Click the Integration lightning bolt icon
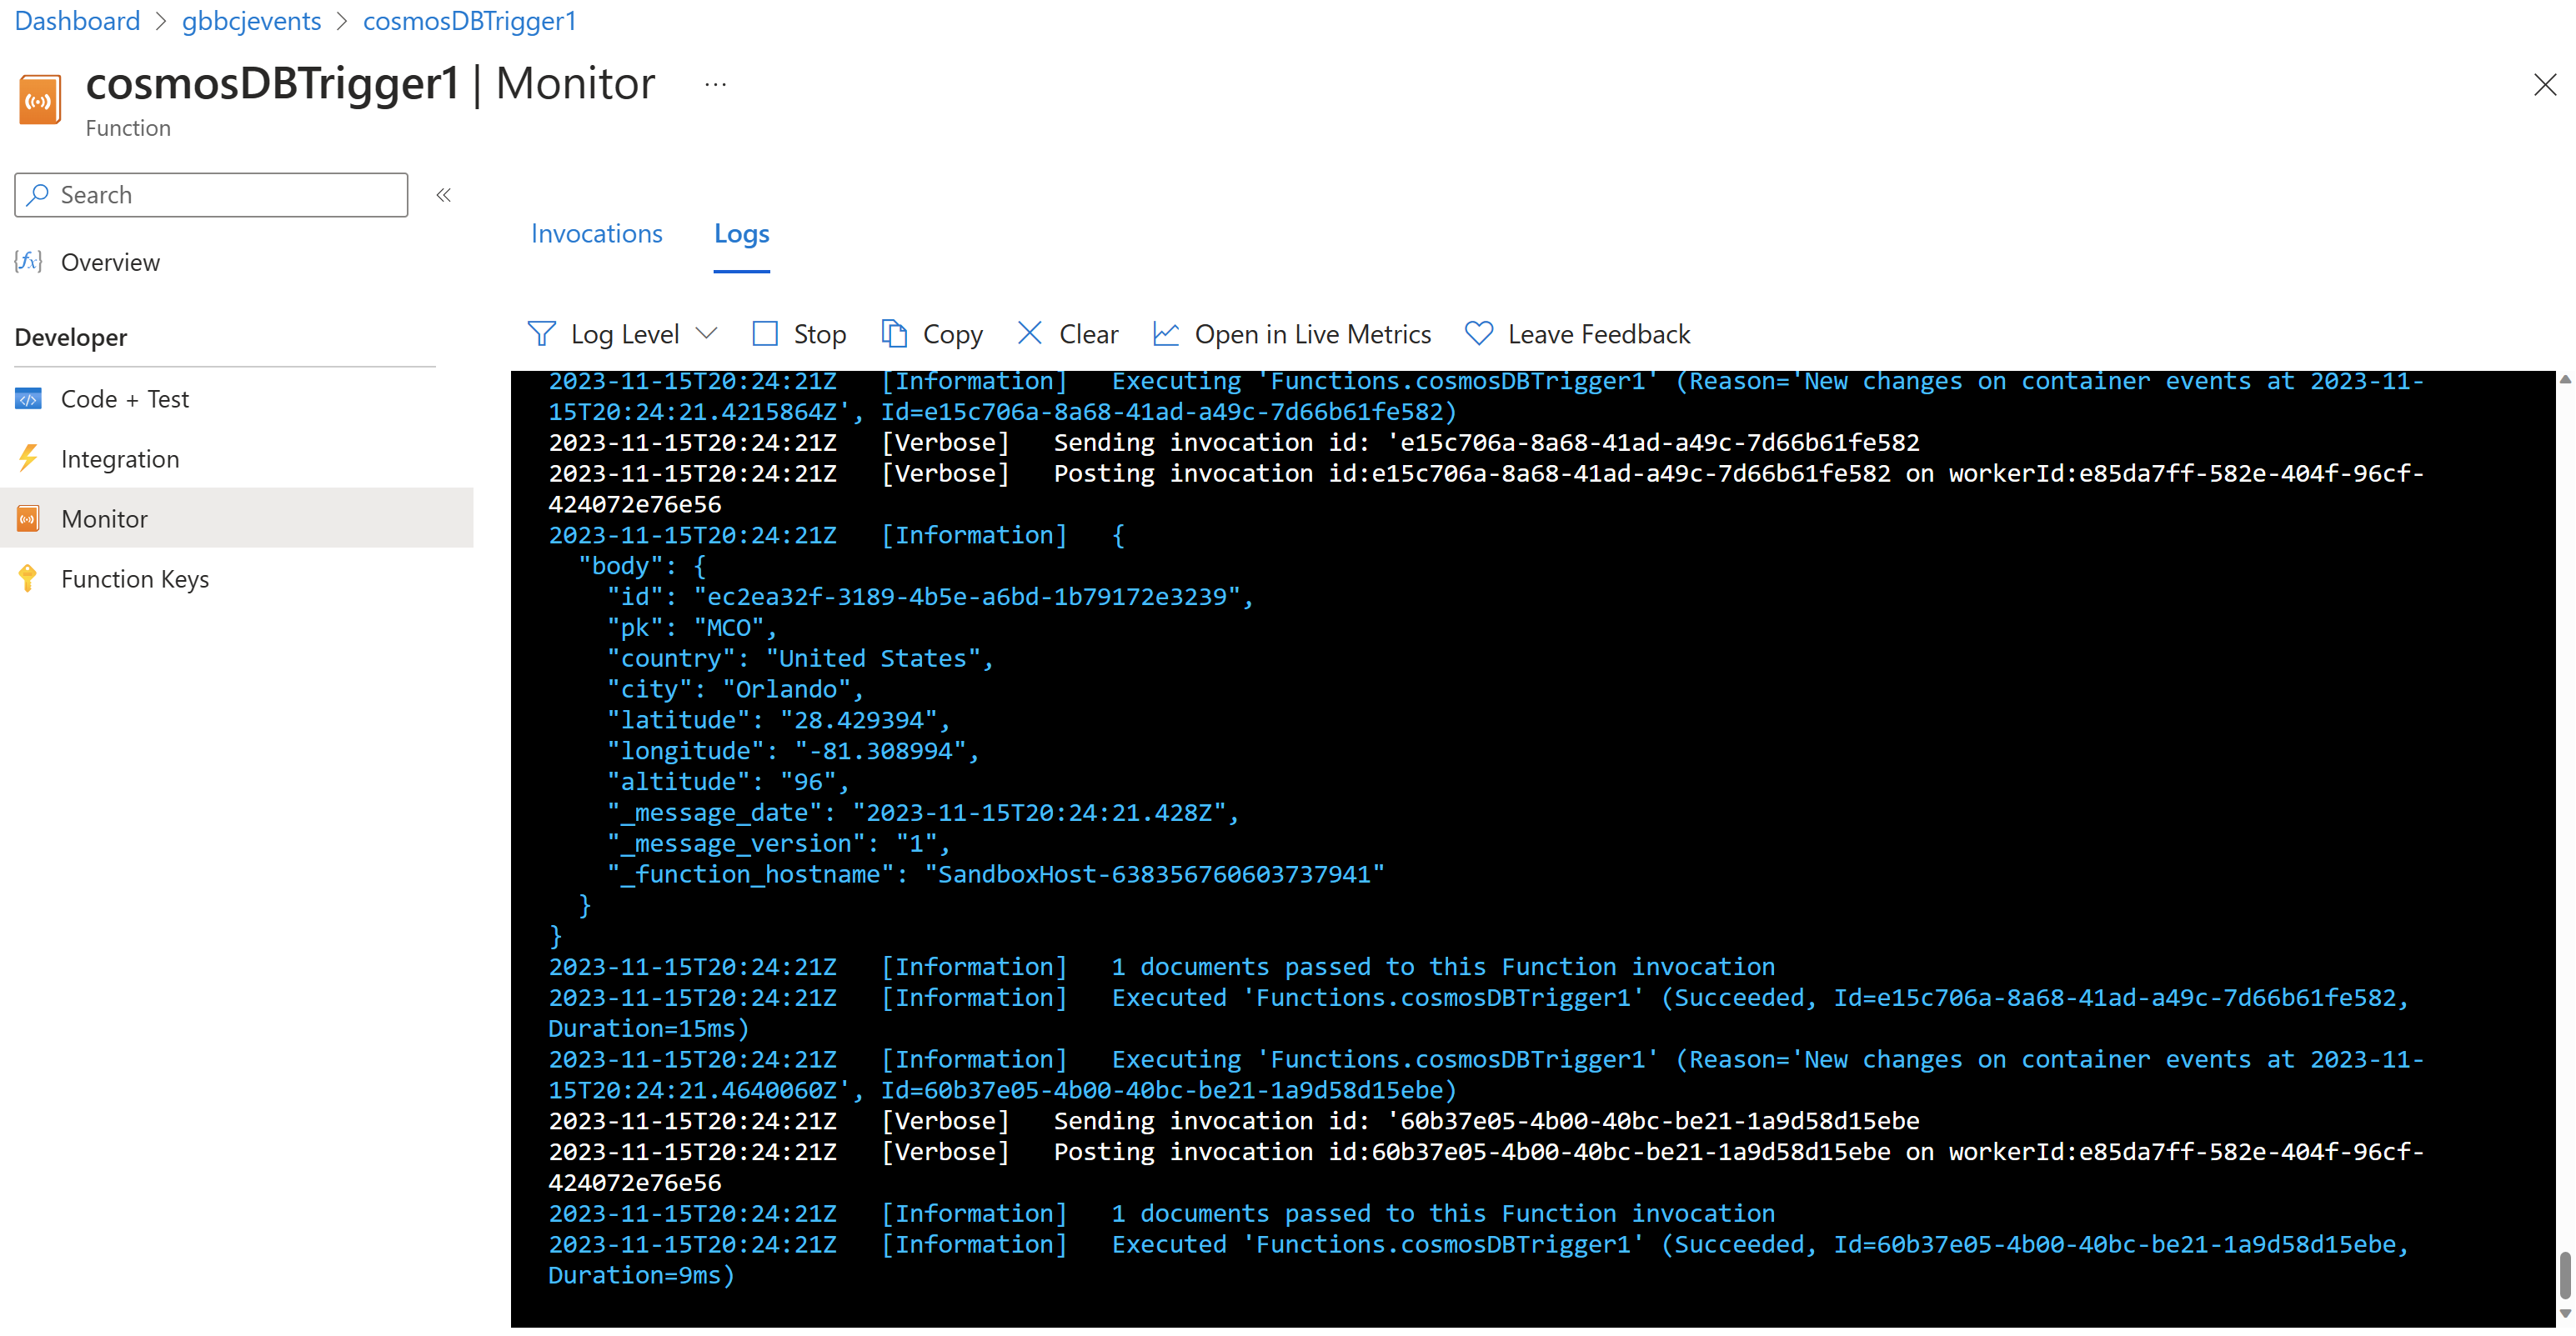 pyautogui.click(x=28, y=459)
